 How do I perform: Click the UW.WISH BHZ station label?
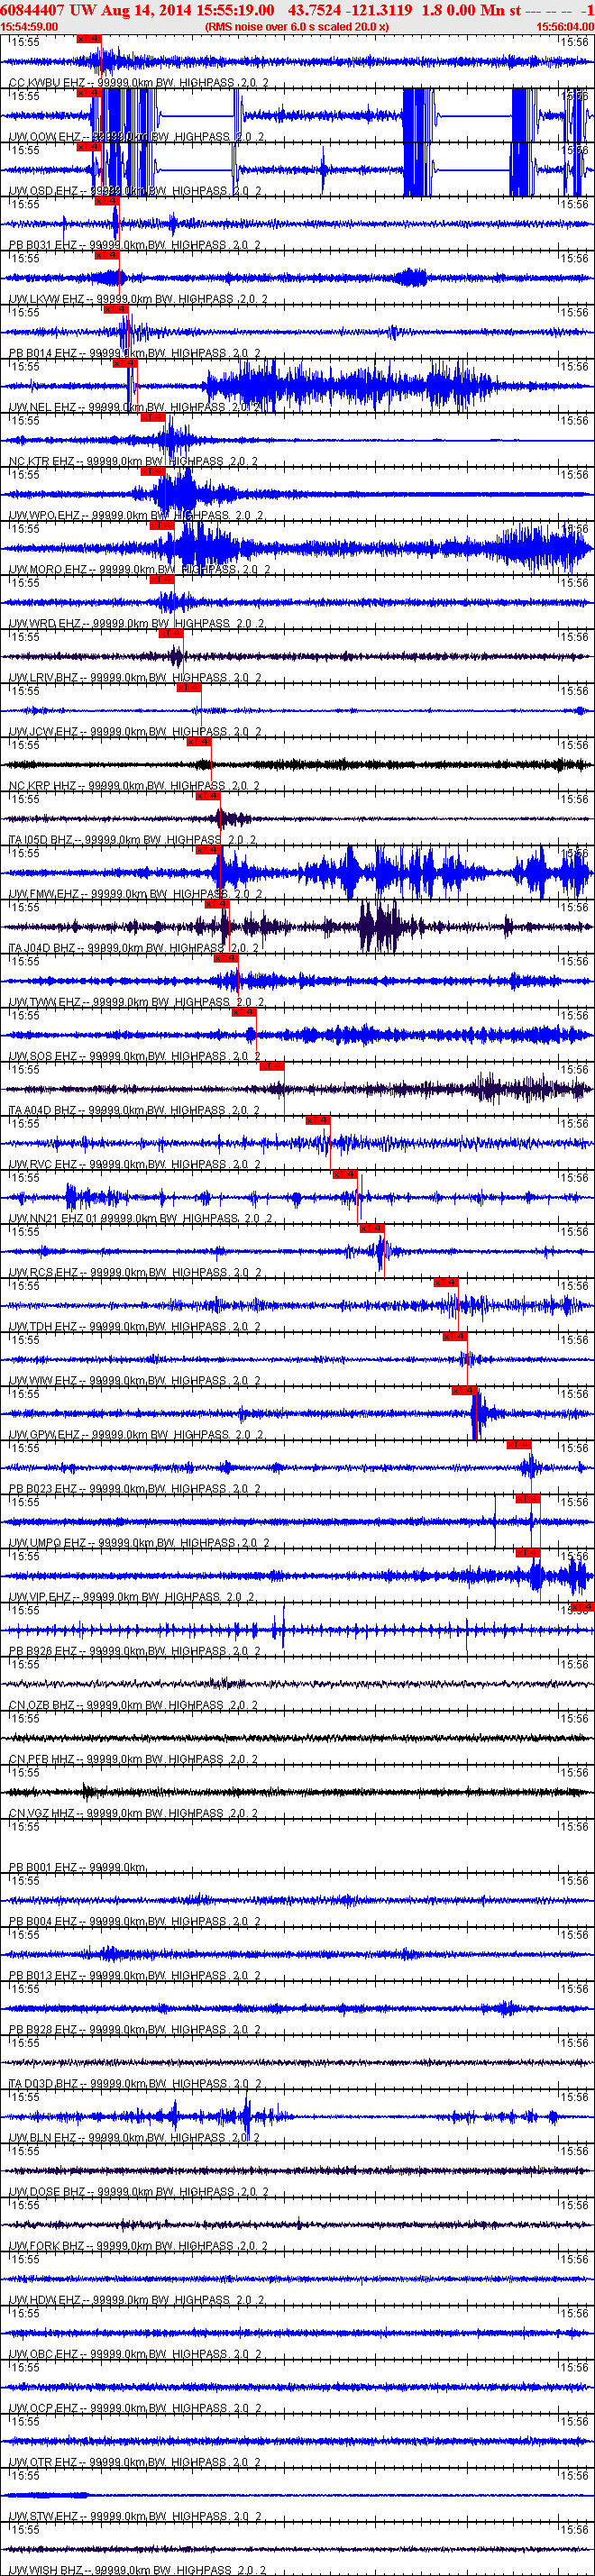pos(138,2570)
